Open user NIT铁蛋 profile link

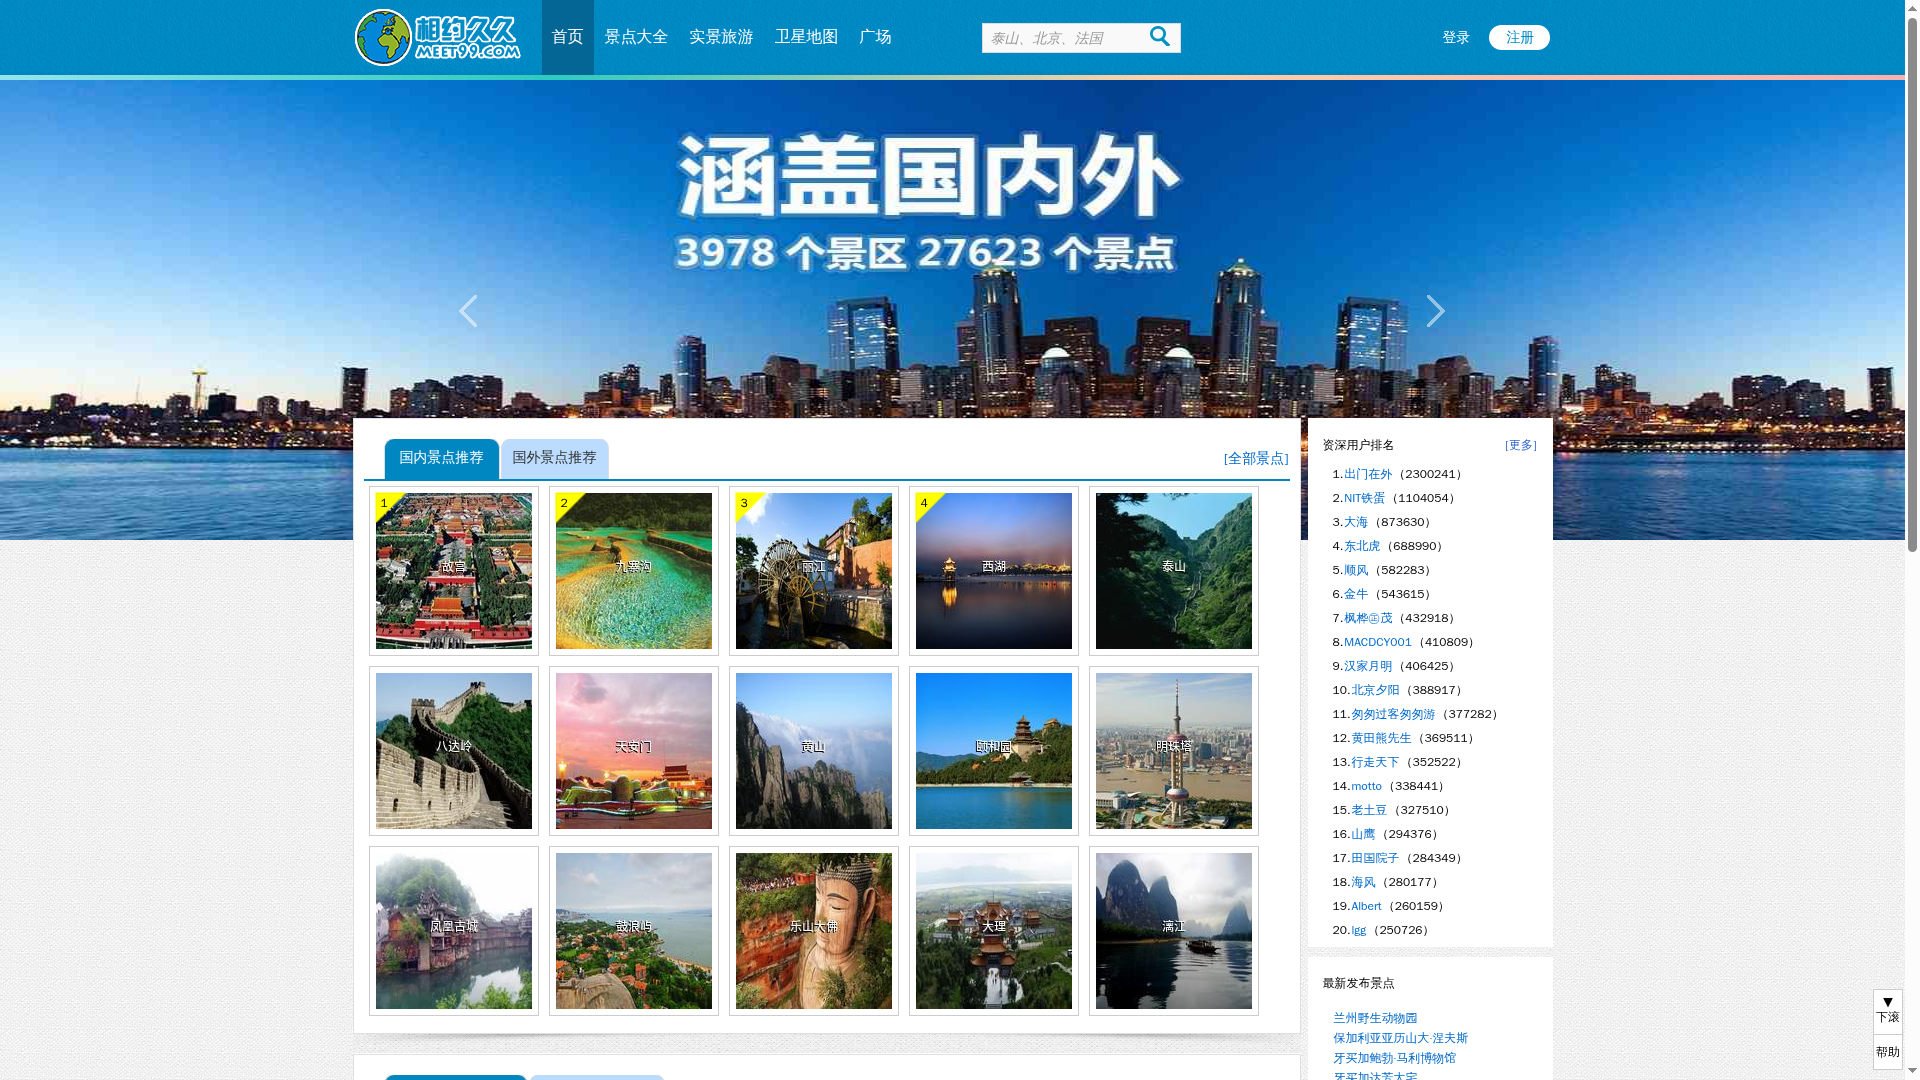point(1364,498)
